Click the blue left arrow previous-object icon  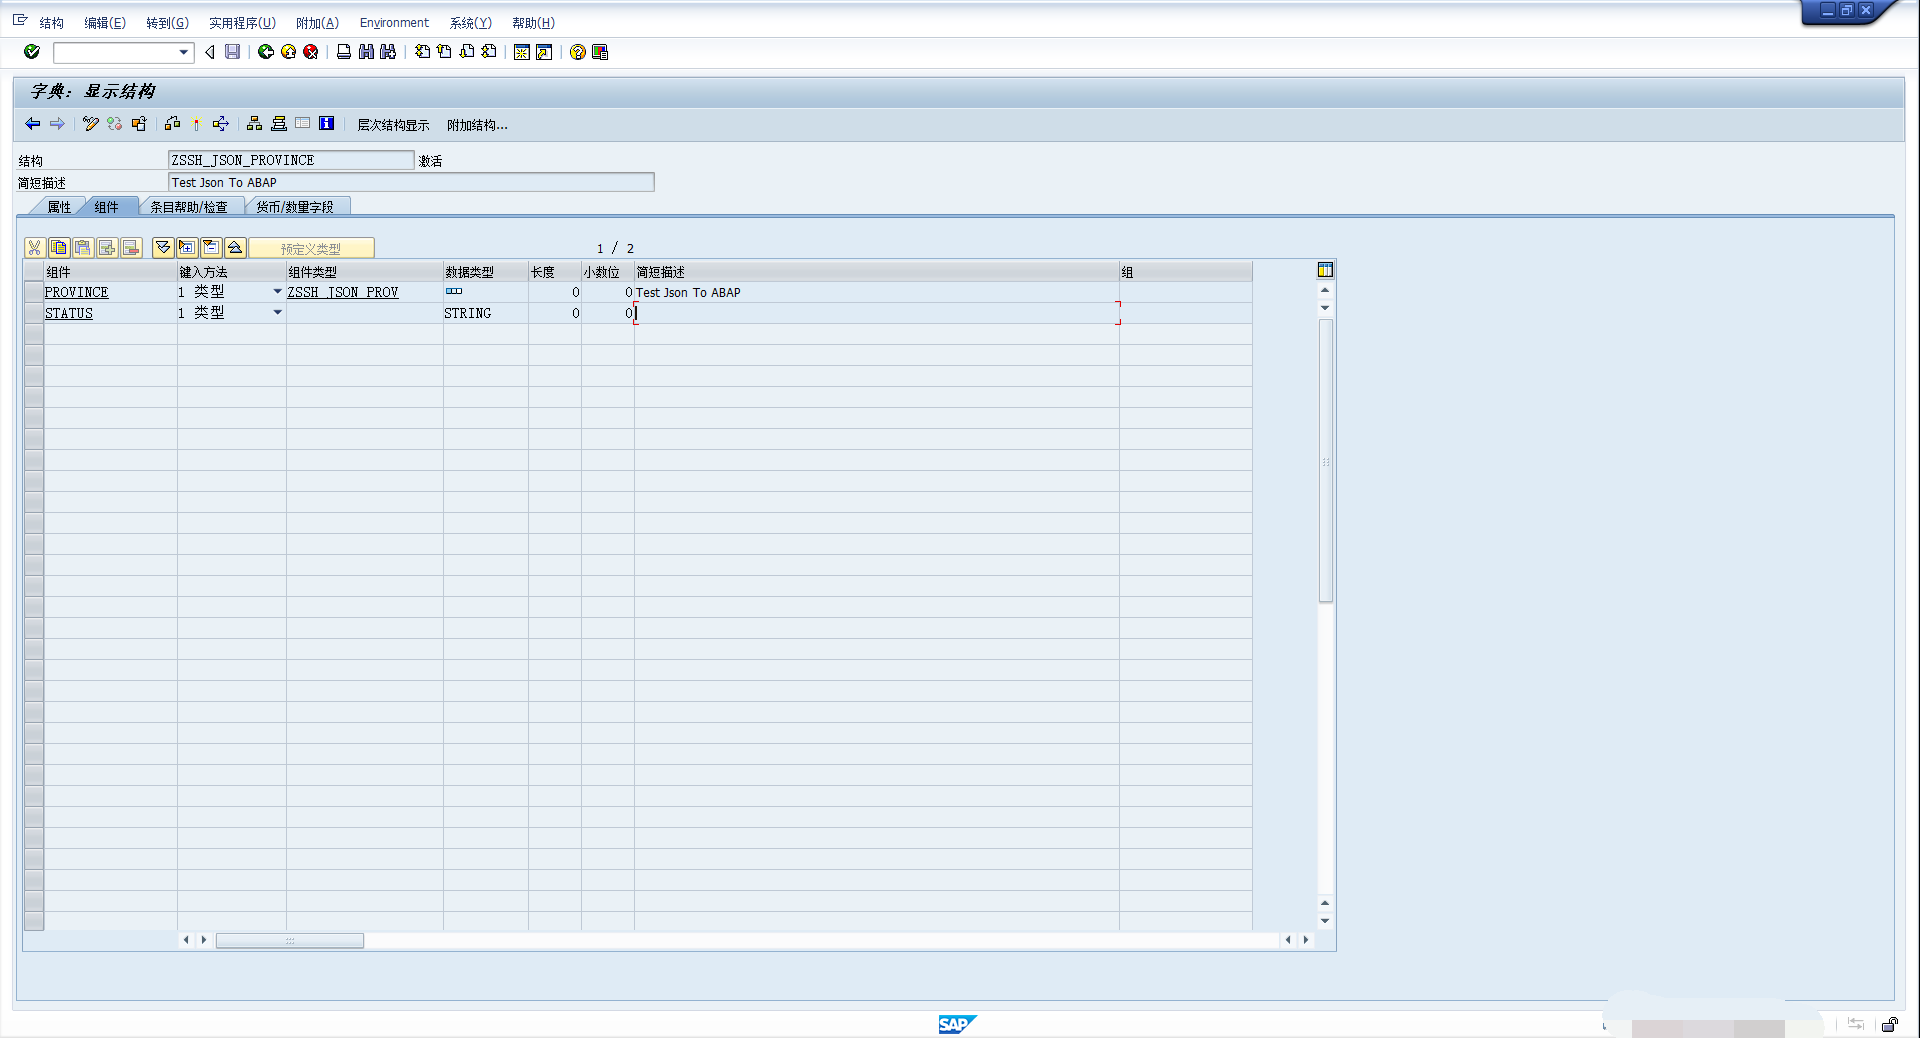pyautogui.click(x=33, y=124)
